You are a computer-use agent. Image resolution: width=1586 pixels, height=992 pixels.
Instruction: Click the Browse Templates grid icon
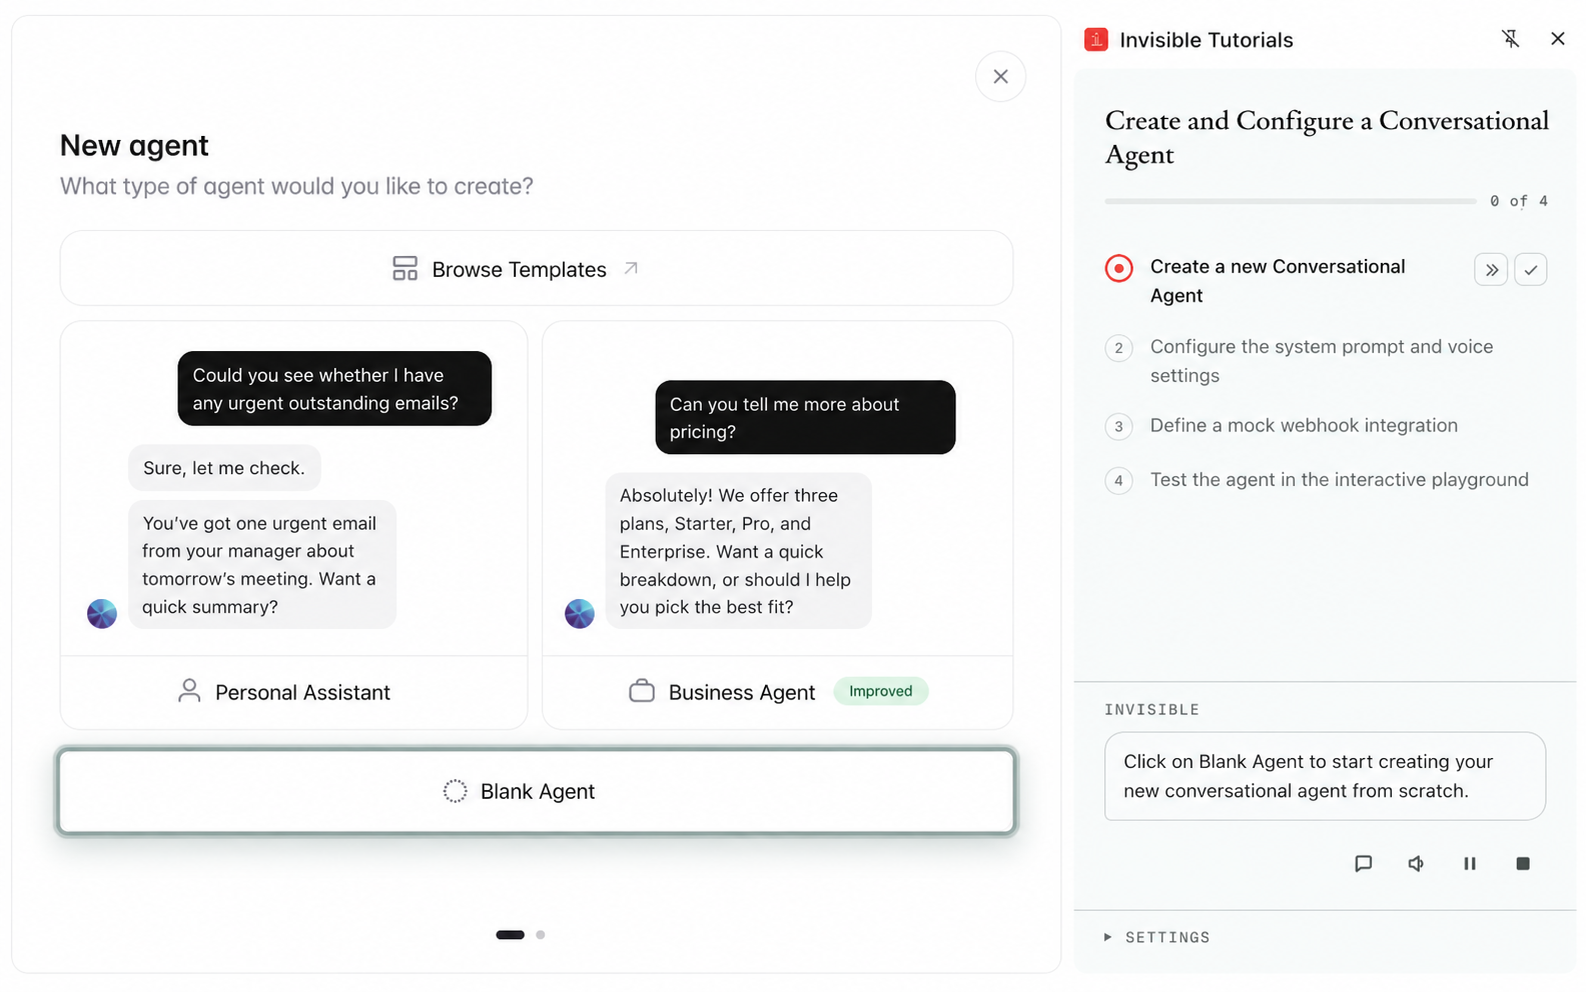405,268
